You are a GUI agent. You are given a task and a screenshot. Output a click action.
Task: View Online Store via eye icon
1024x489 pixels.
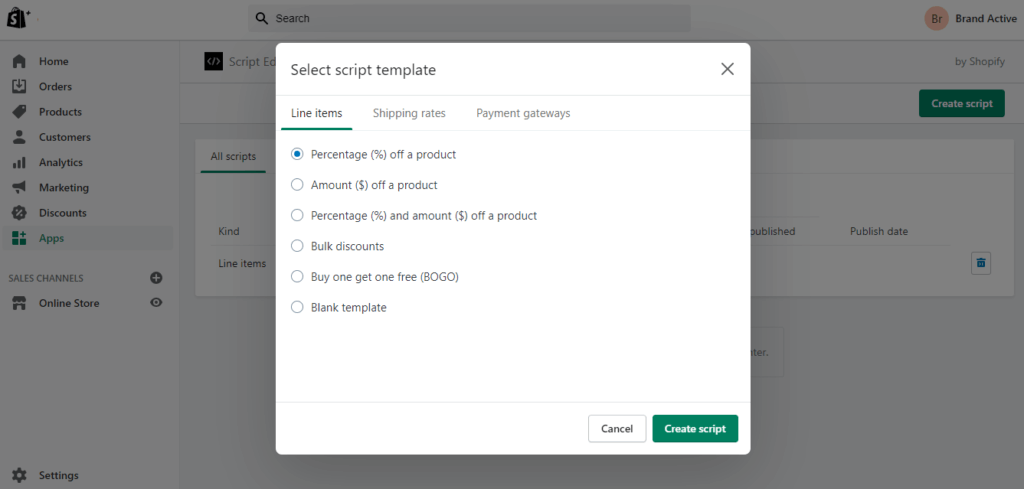[x=156, y=302]
